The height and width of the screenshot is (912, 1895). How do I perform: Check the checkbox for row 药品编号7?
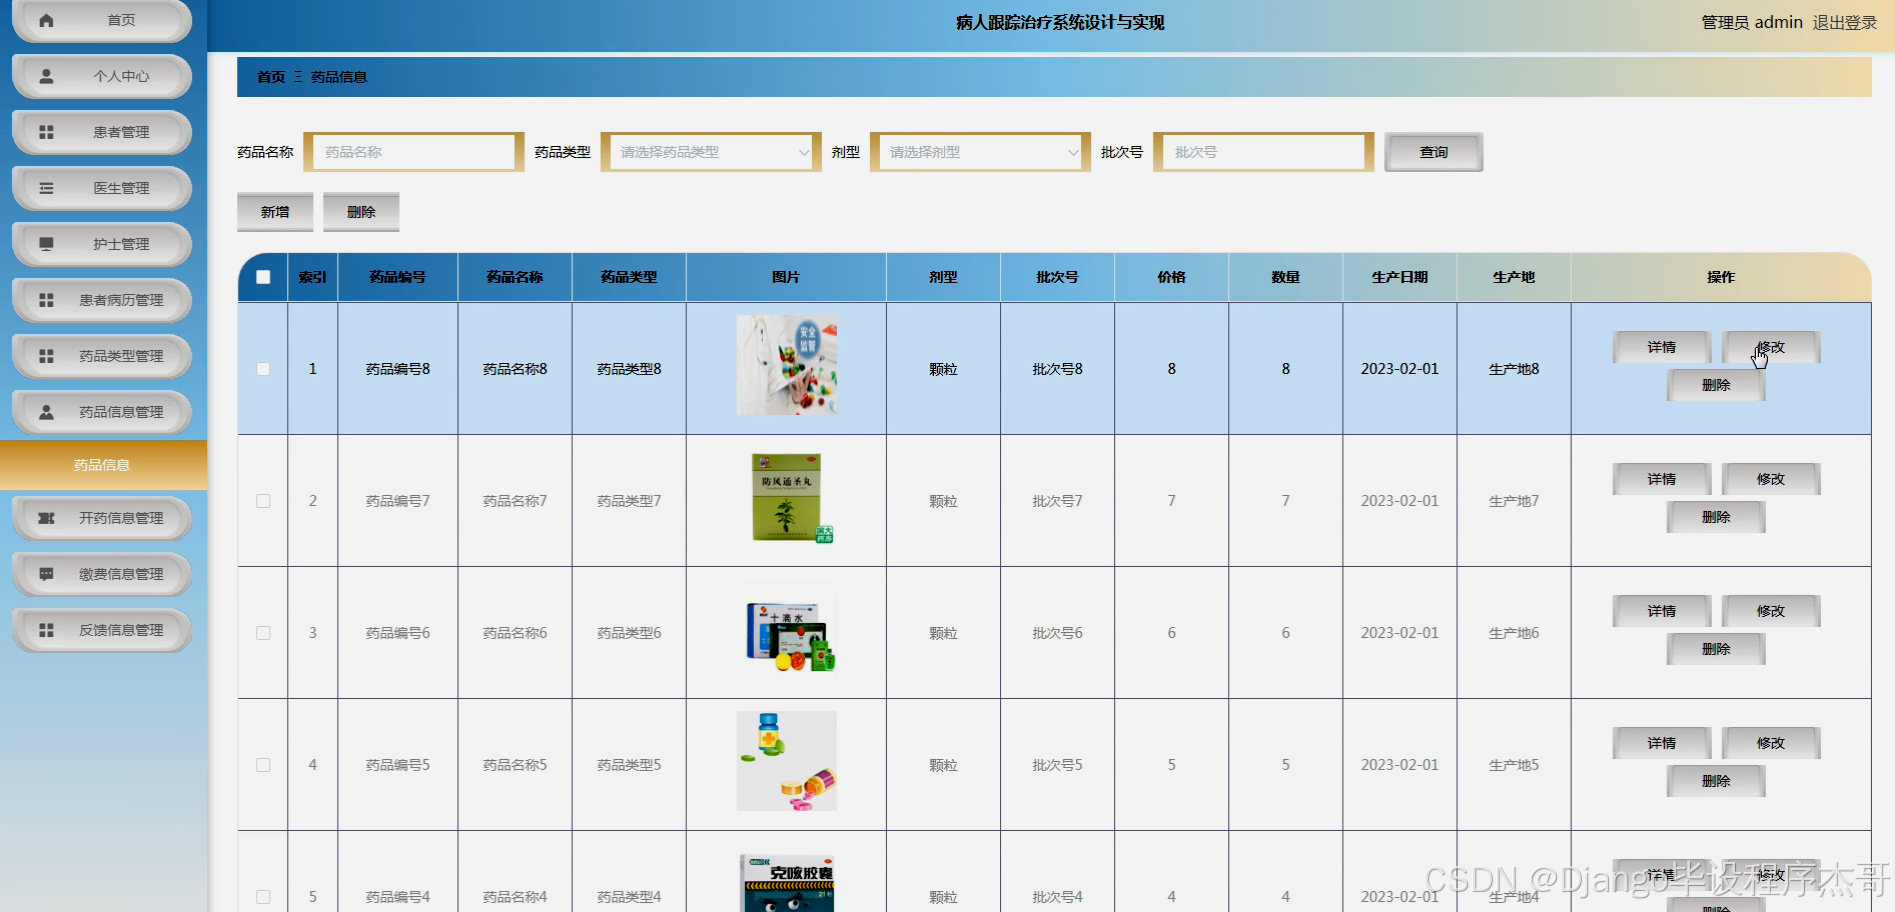tap(263, 501)
